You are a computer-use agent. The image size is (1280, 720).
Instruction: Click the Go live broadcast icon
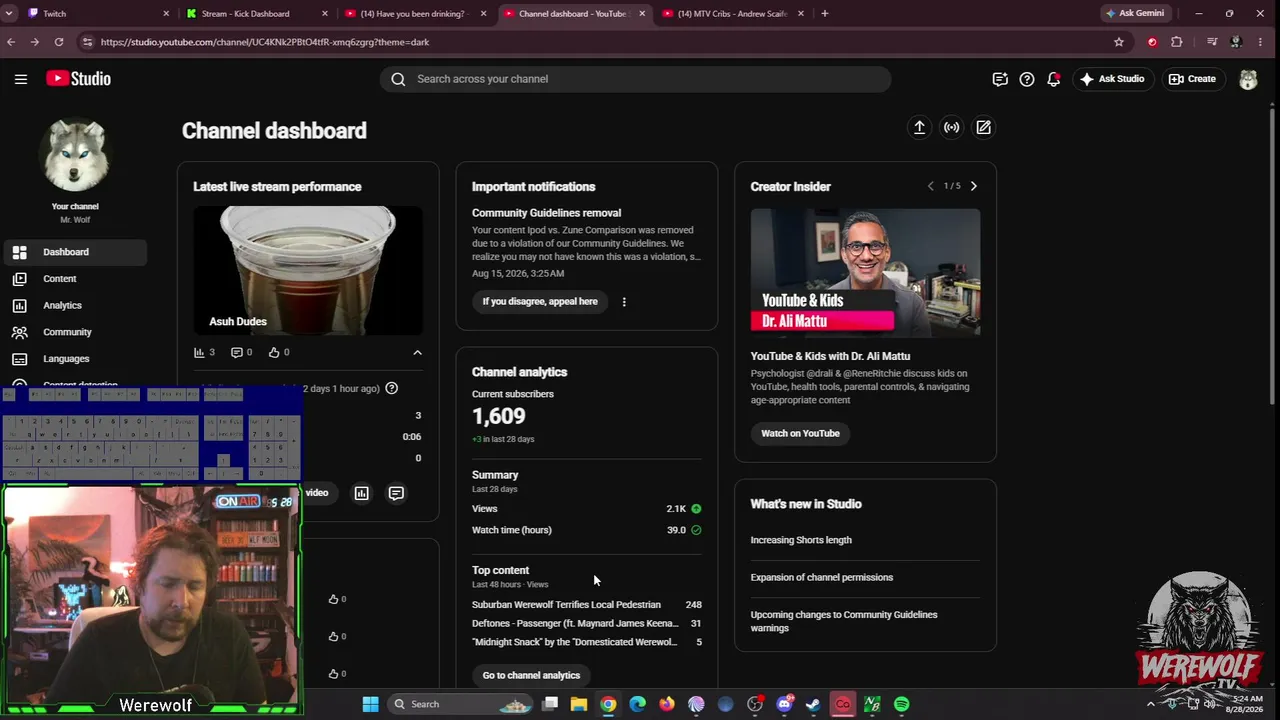click(x=952, y=127)
